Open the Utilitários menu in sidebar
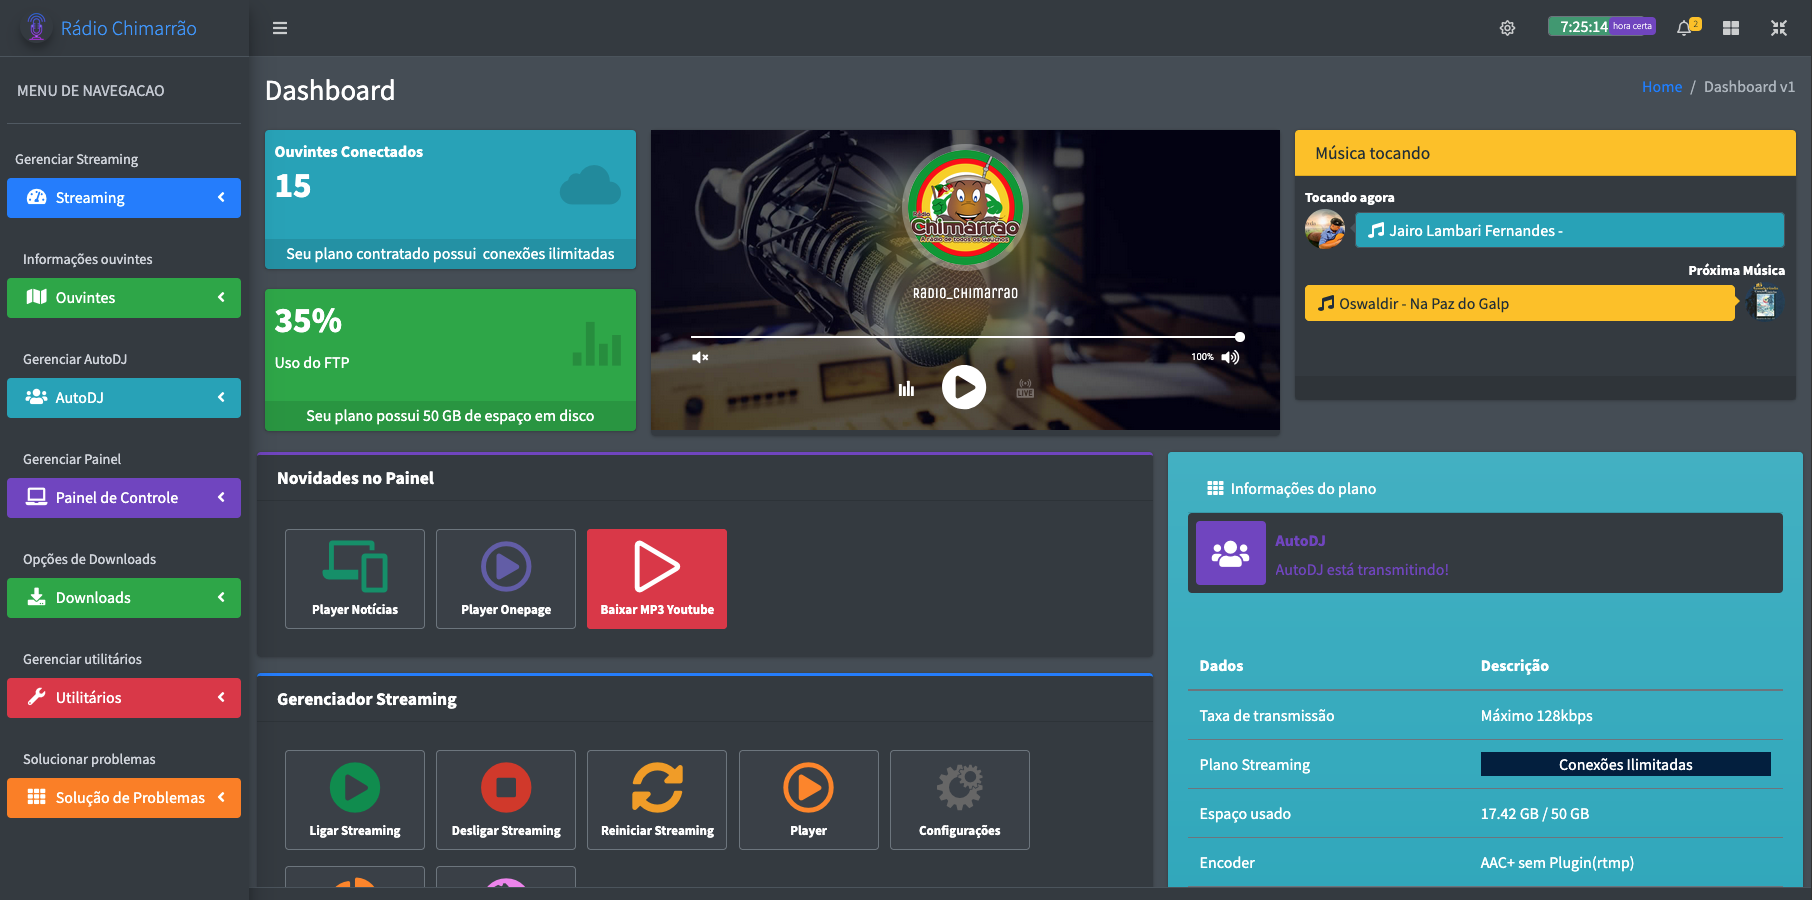The height and width of the screenshot is (900, 1812). click(124, 698)
